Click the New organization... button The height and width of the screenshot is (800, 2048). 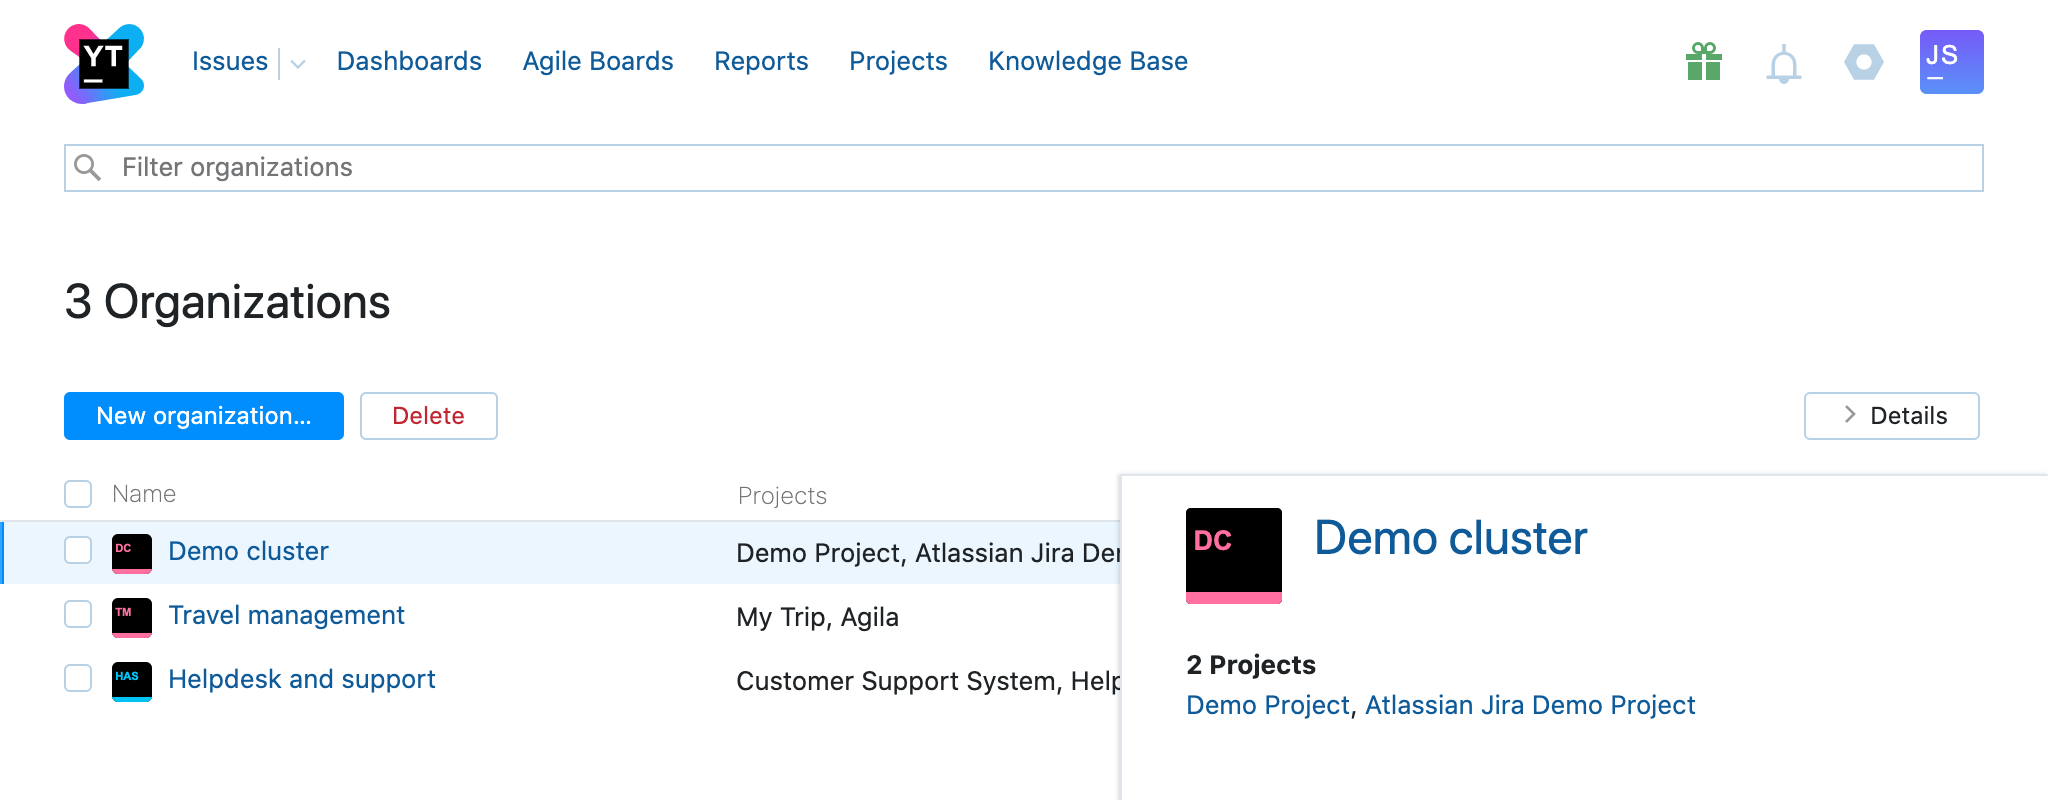click(x=204, y=416)
